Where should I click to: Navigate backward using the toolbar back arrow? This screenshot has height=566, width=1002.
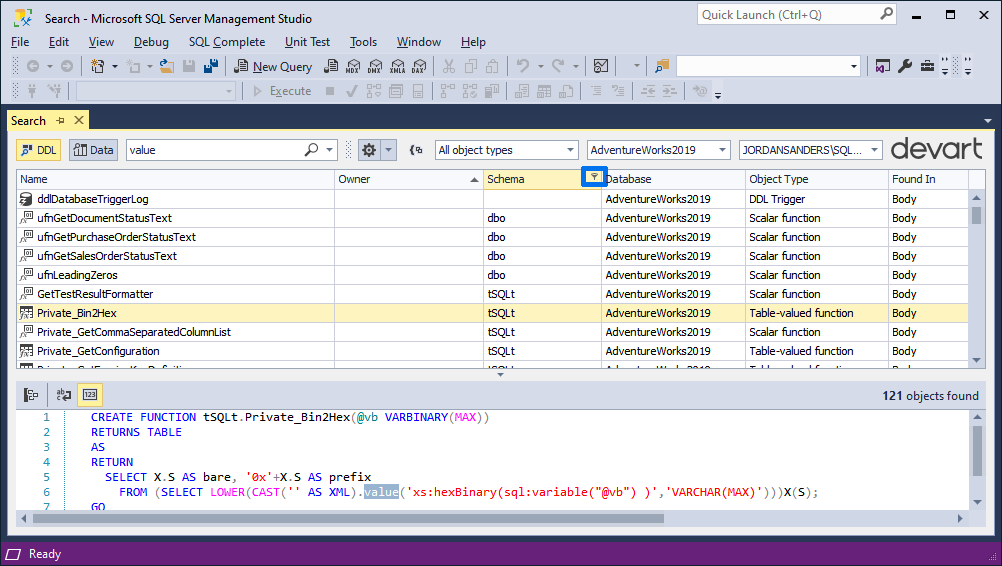click(x=33, y=66)
